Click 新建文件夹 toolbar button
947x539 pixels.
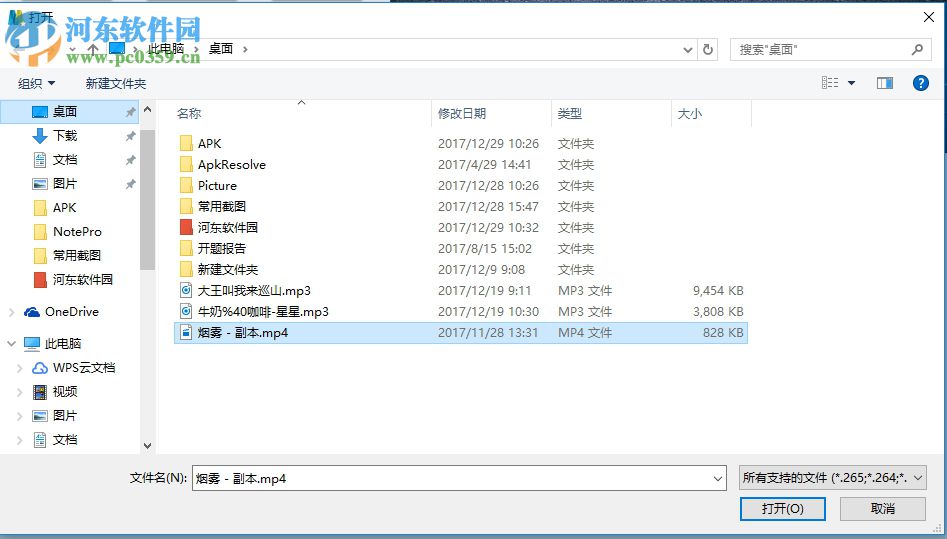click(x=115, y=83)
